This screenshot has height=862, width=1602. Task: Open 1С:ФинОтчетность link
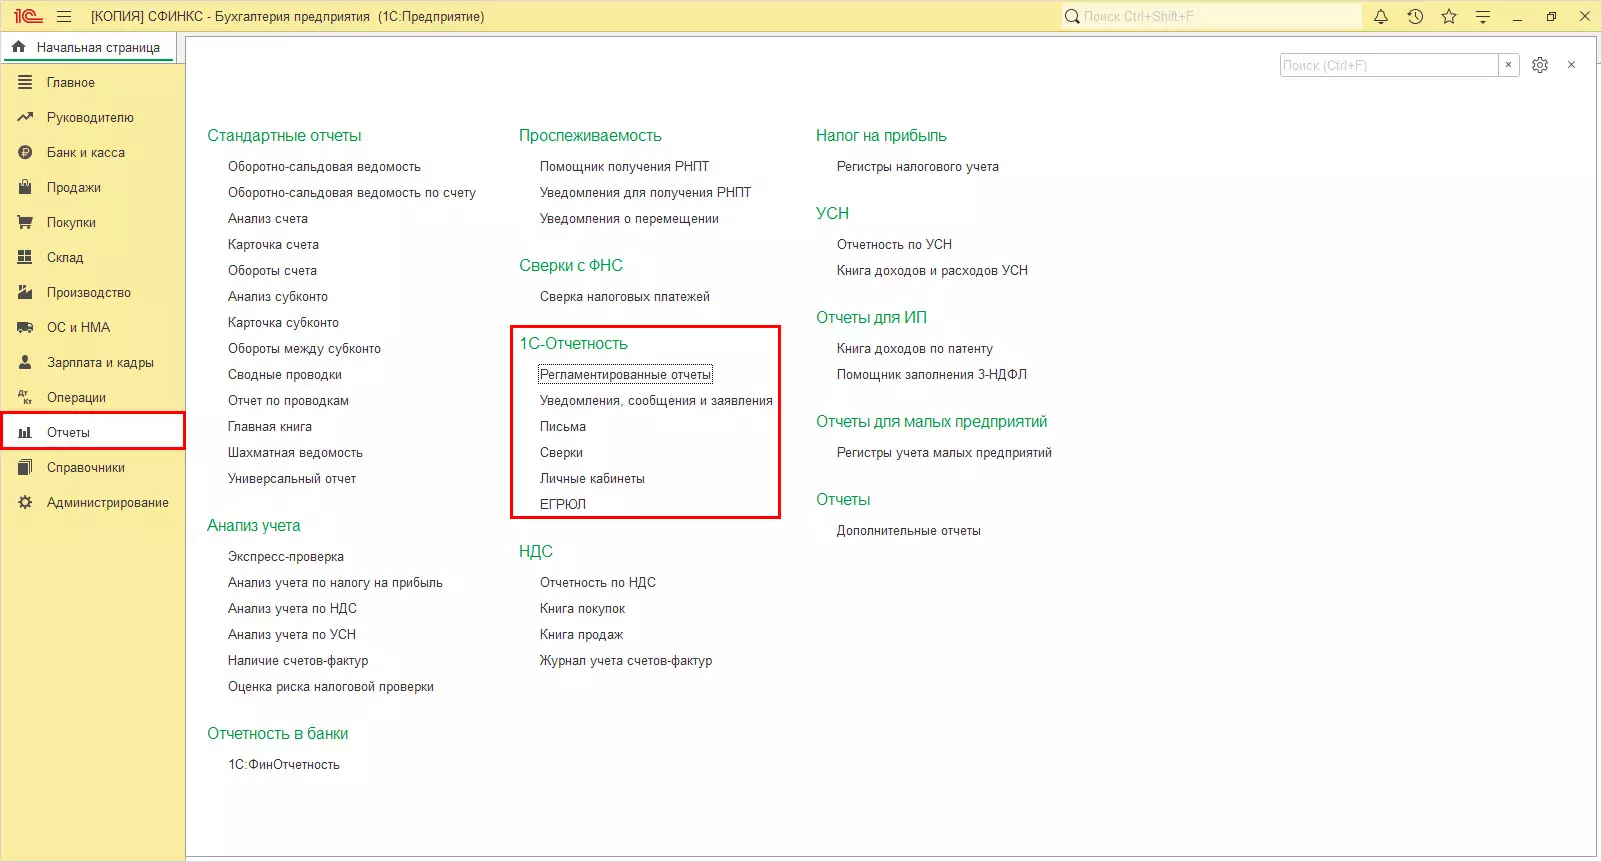point(284,765)
